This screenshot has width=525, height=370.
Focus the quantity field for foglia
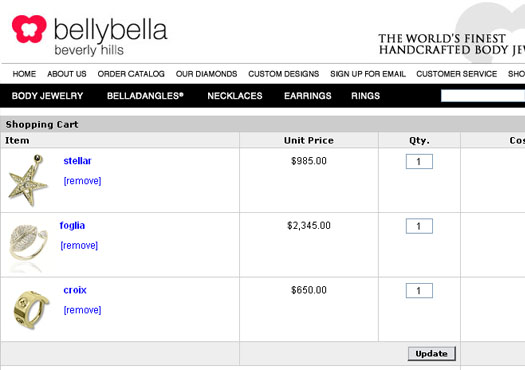[x=419, y=226]
